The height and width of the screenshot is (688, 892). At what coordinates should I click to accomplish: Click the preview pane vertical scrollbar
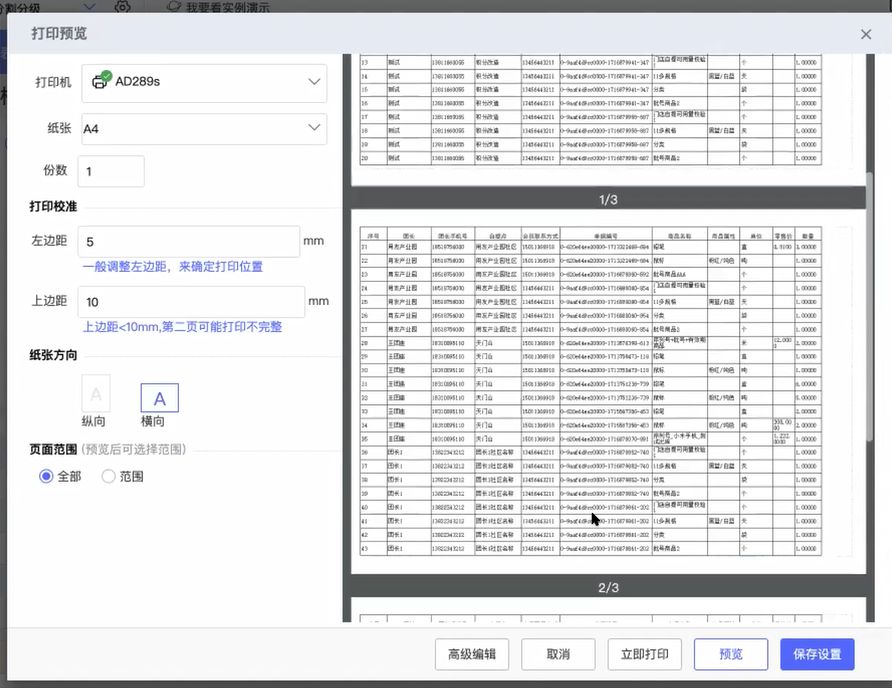[x=870, y=300]
